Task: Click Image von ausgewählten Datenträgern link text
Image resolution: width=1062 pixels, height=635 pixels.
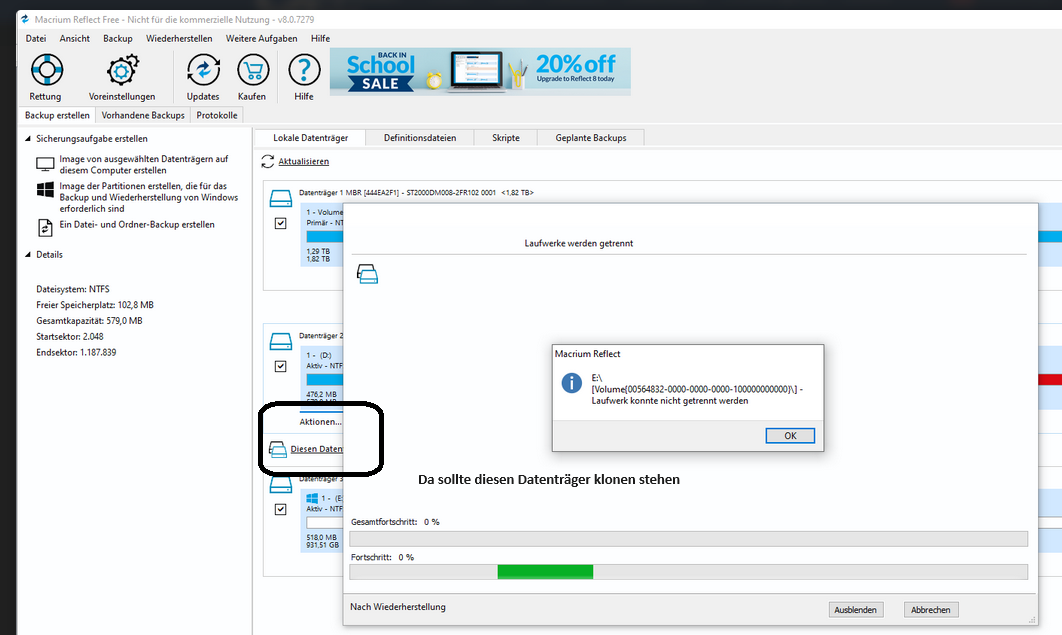Action: (x=144, y=165)
